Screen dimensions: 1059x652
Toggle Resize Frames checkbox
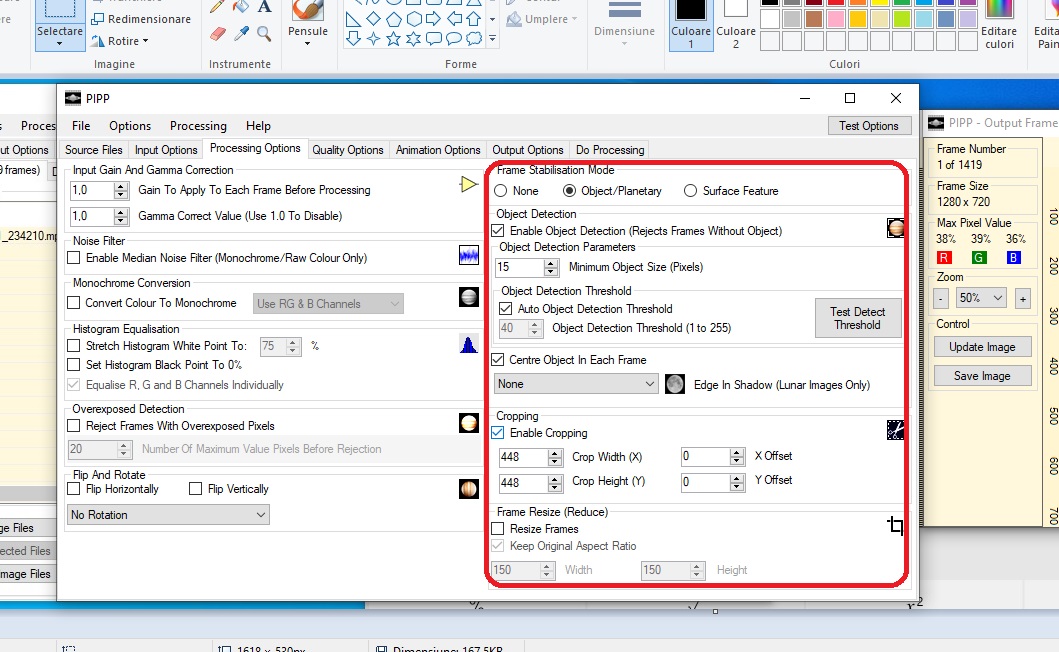coord(498,529)
